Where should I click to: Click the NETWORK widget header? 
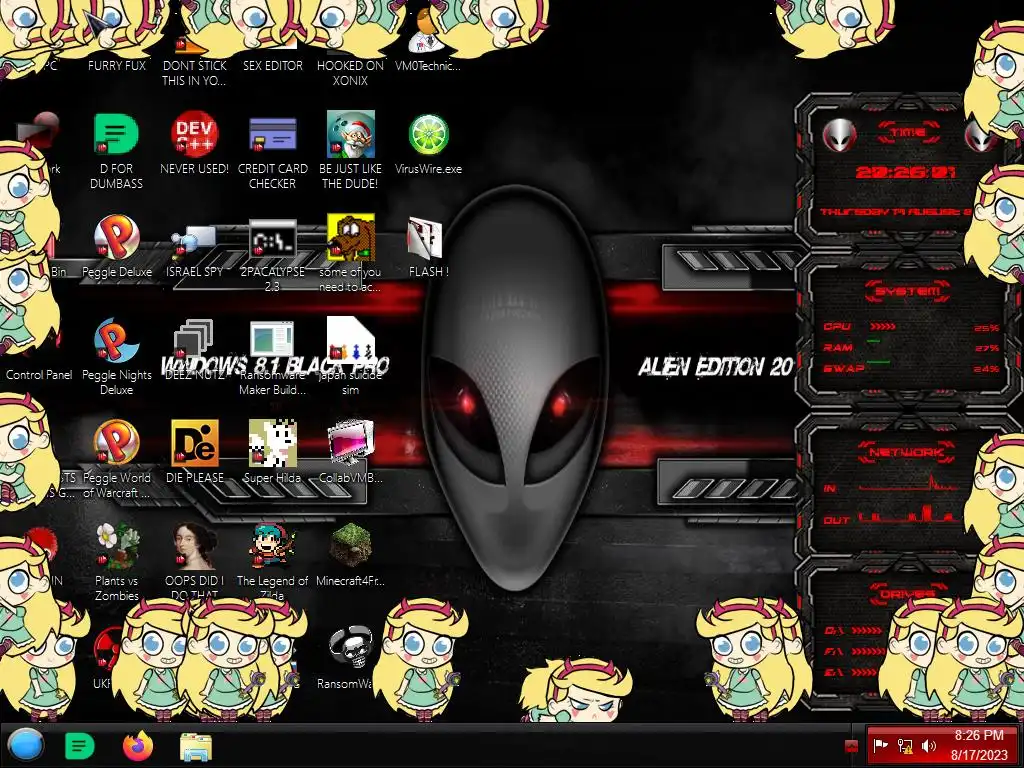click(907, 452)
